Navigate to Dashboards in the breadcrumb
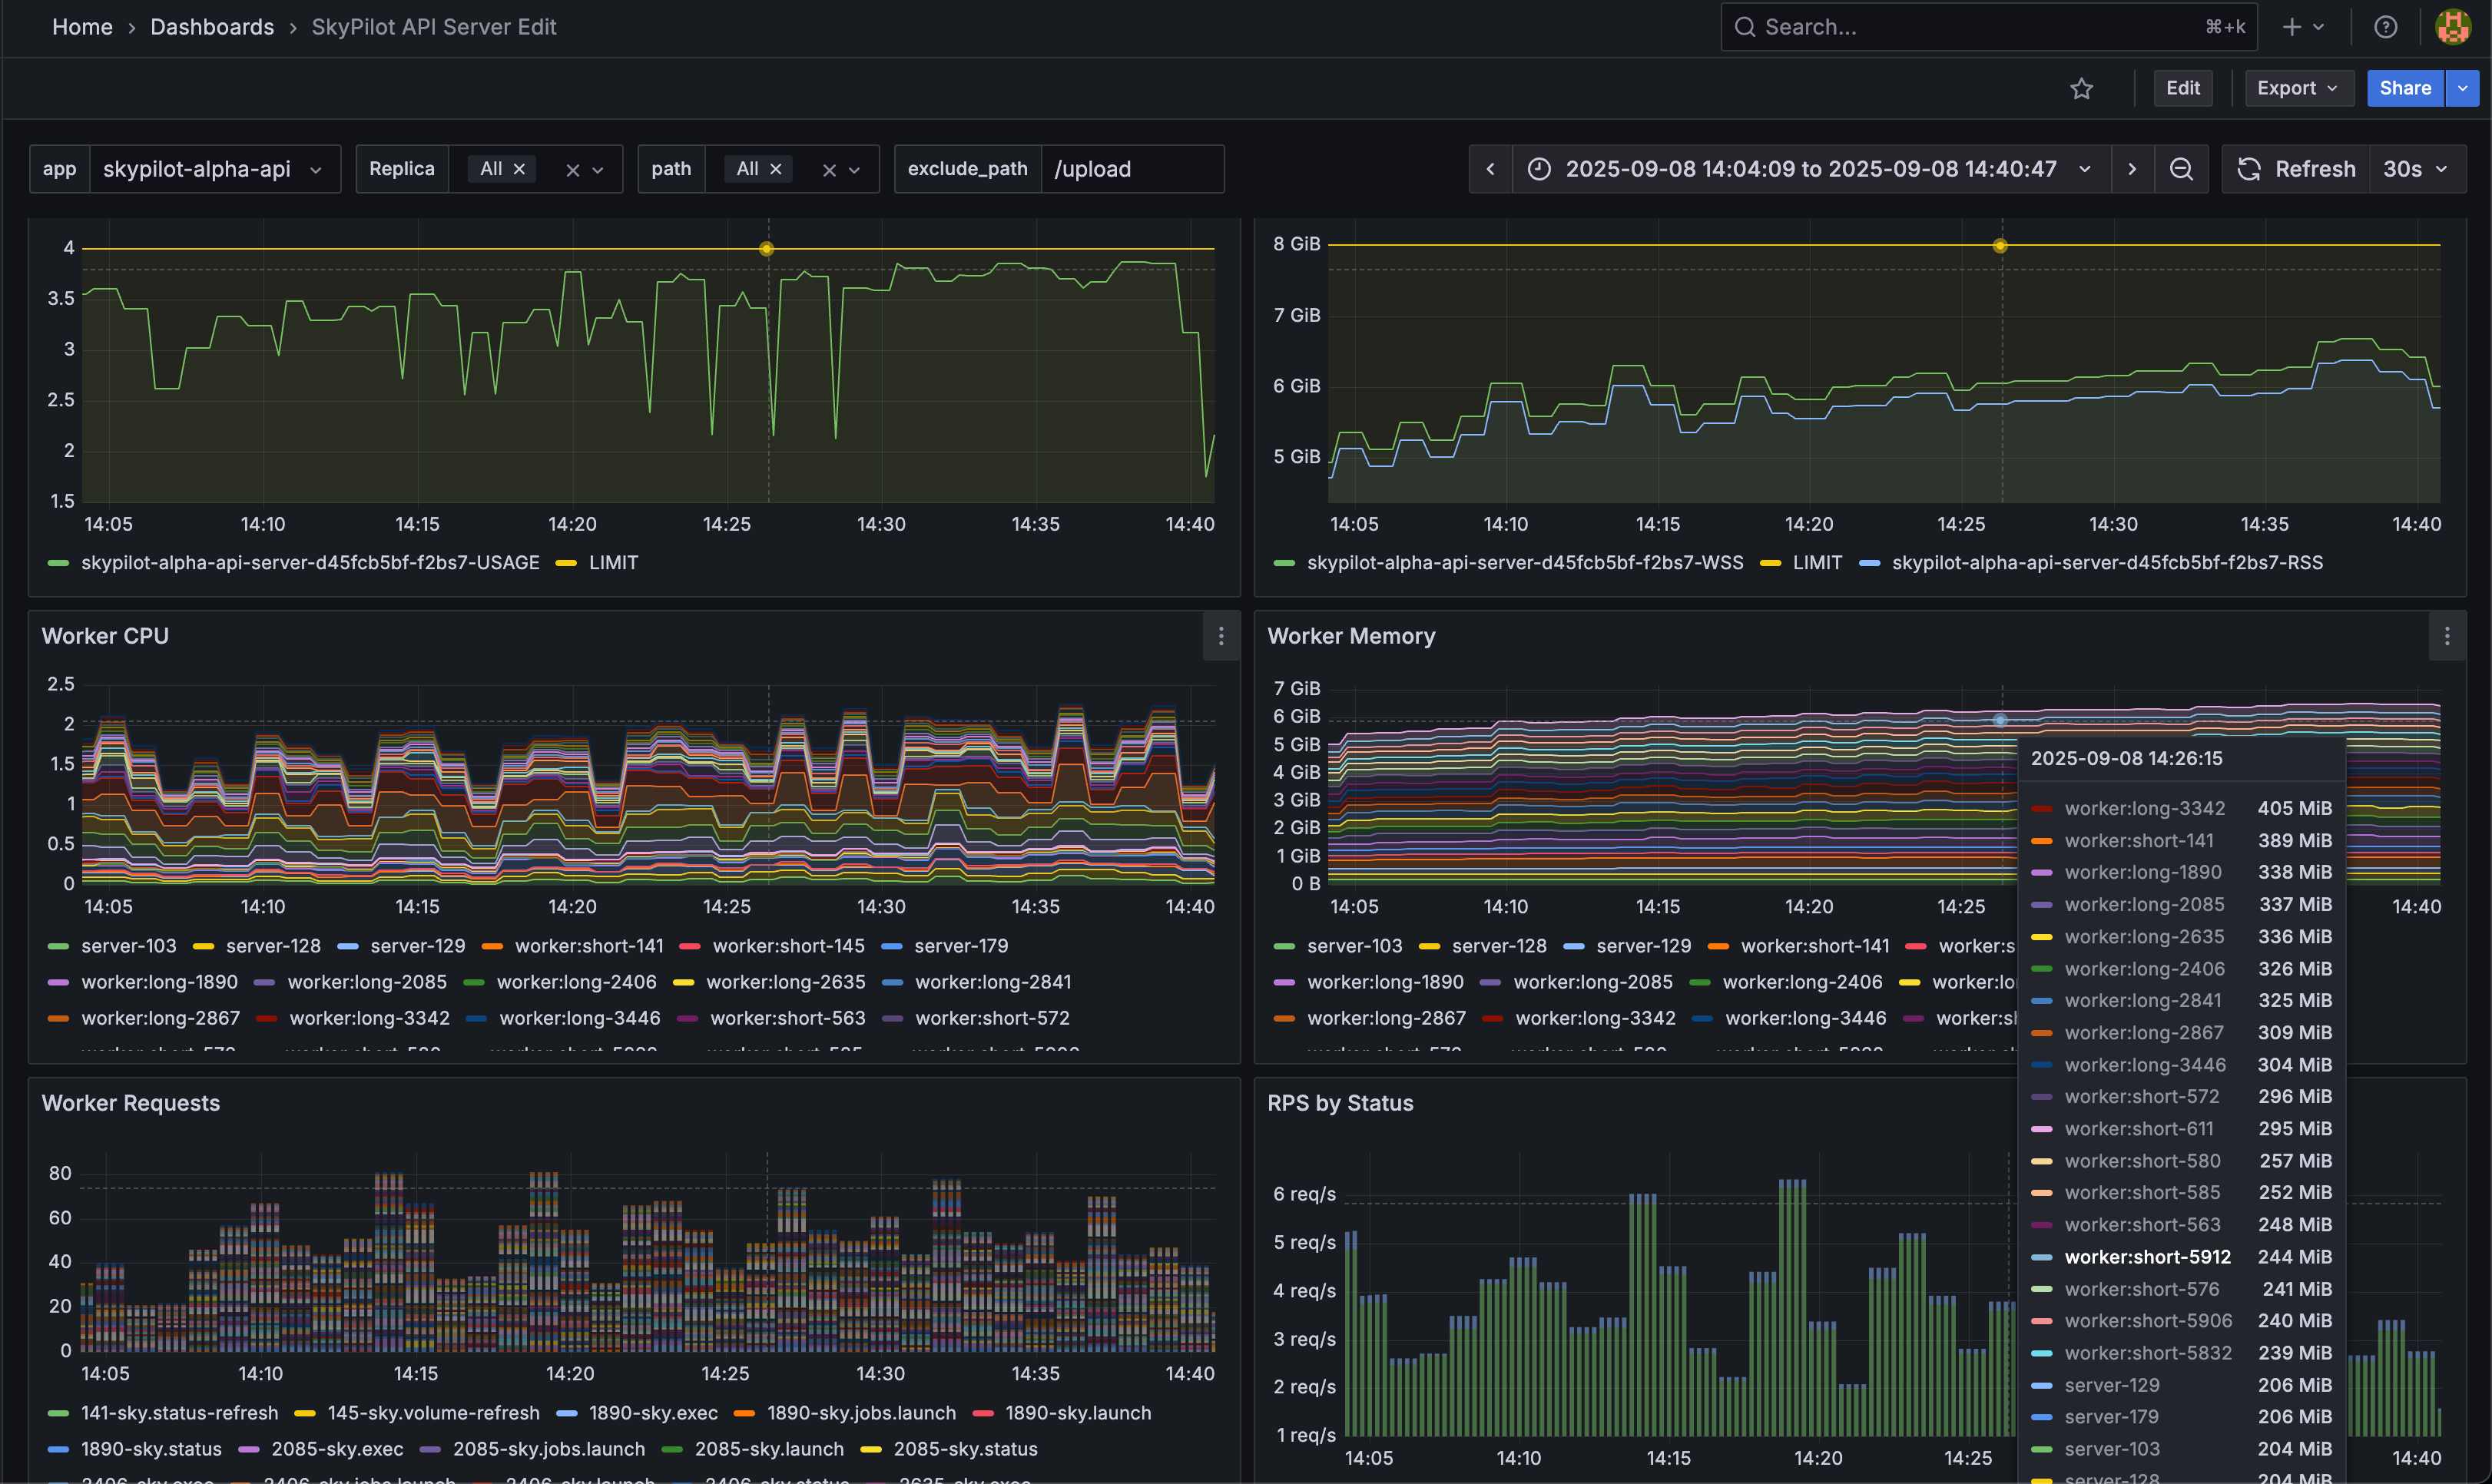The image size is (2492, 1484). 212,27
